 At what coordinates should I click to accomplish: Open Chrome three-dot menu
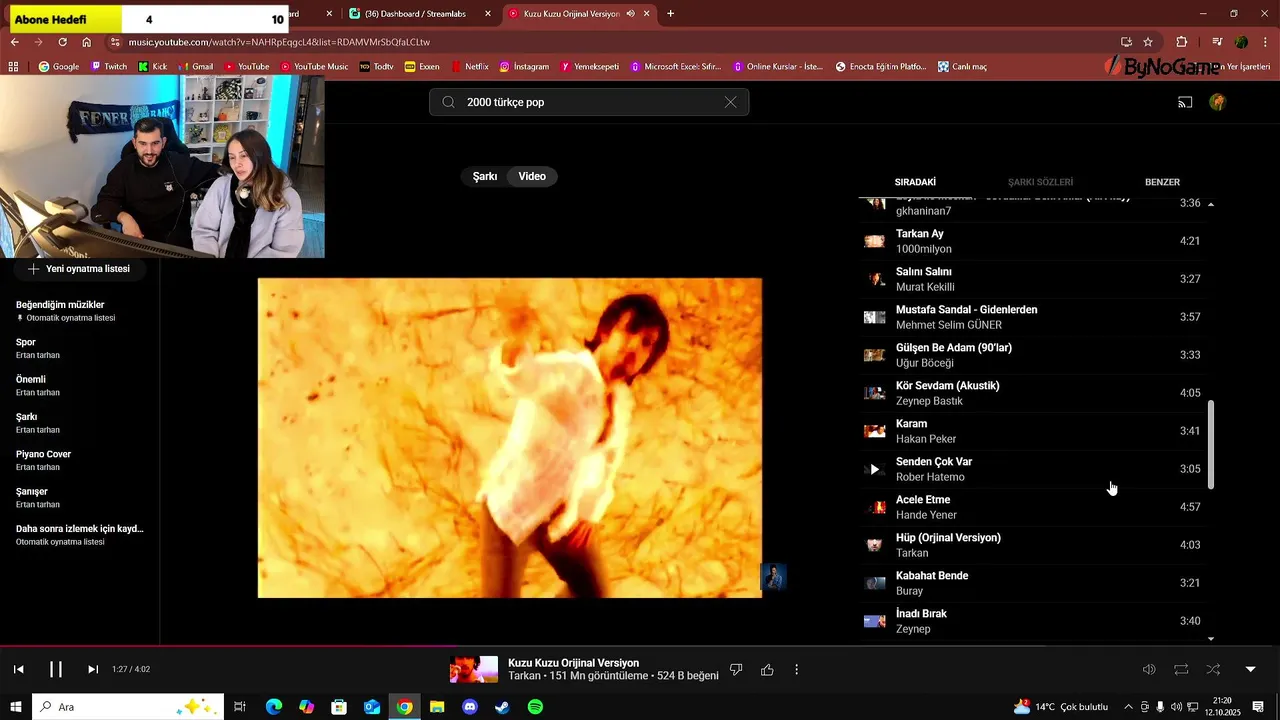[x=1265, y=42]
